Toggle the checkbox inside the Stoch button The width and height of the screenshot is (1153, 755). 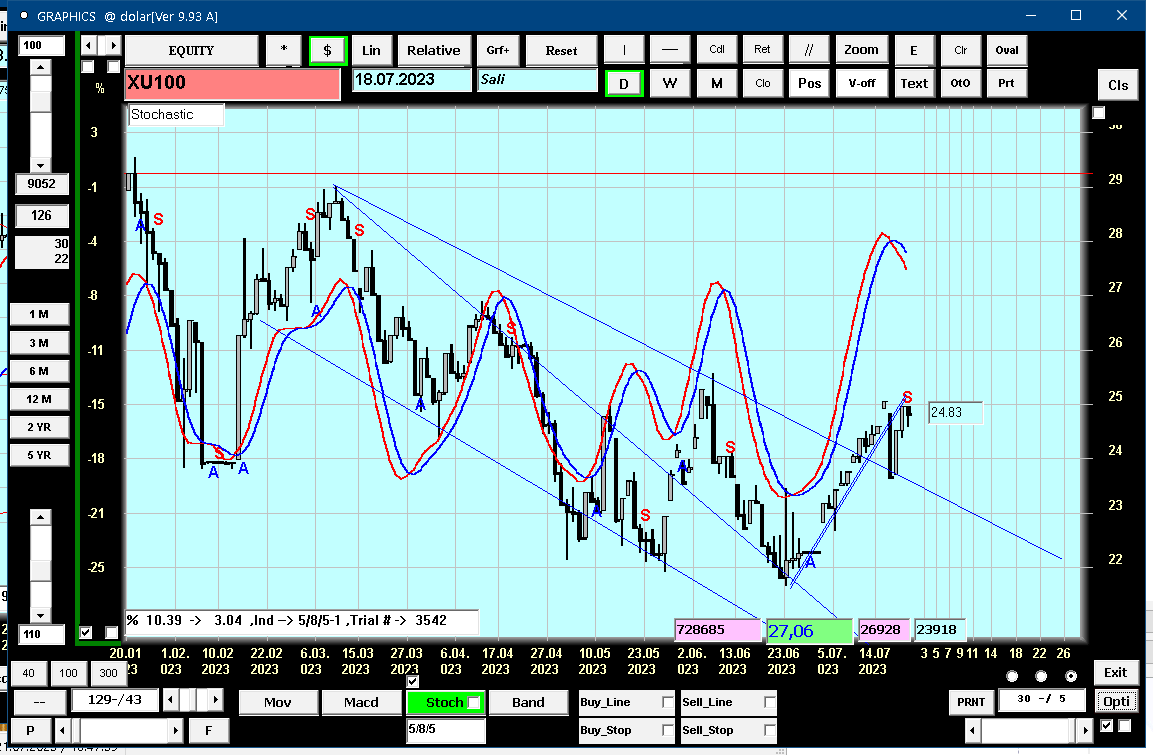(x=474, y=703)
